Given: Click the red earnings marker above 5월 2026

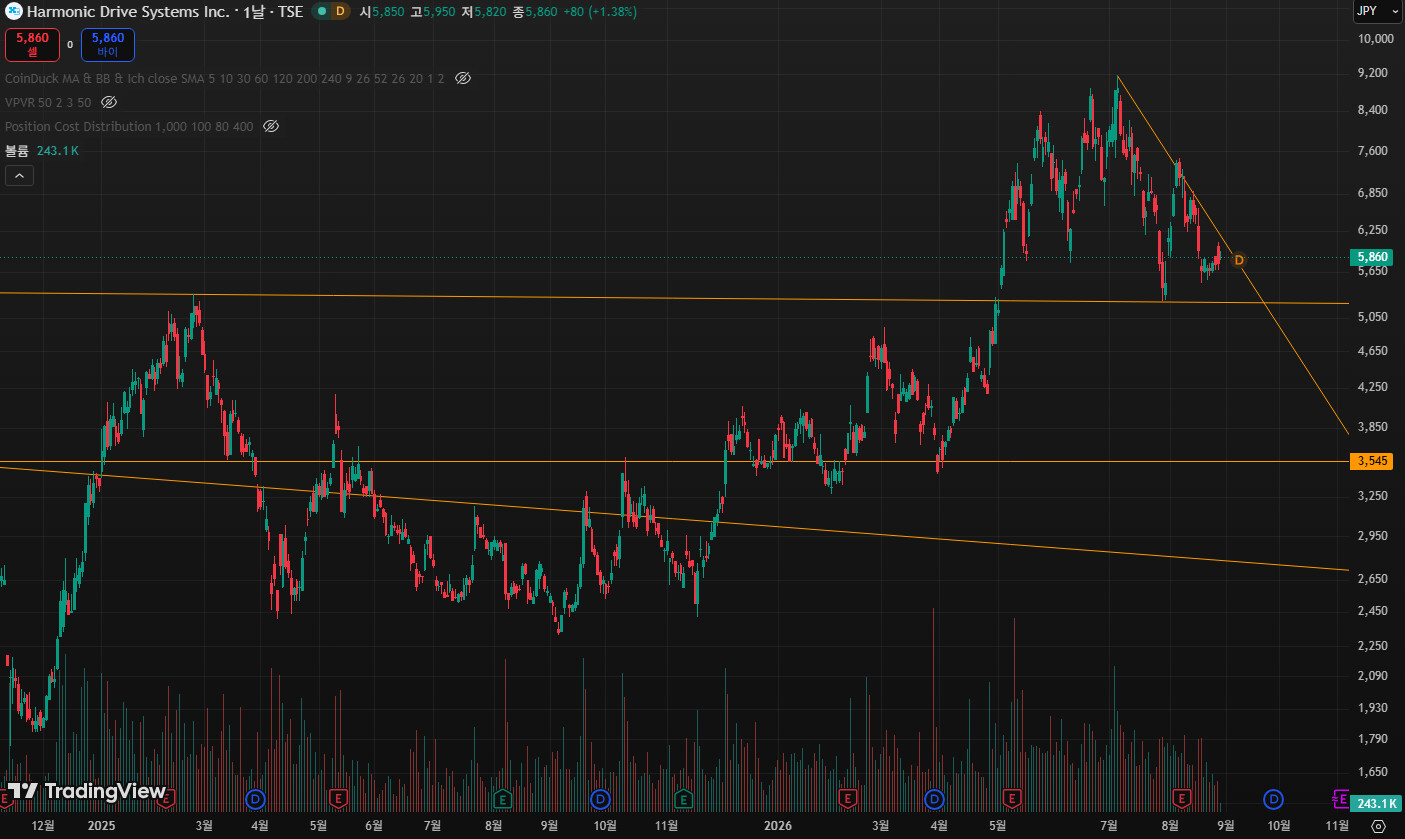Looking at the screenshot, I should tap(1012, 798).
